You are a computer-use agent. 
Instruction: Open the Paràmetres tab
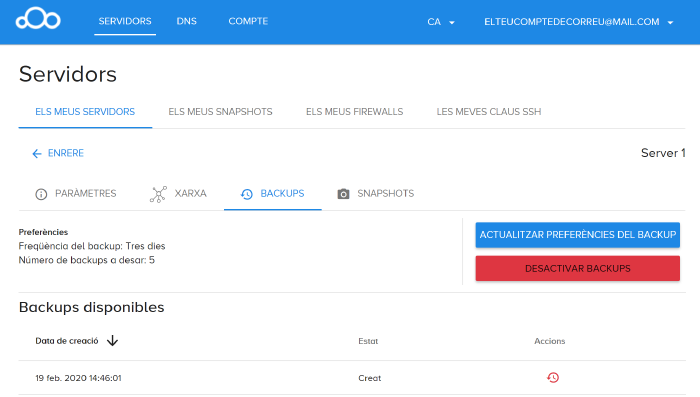[x=75, y=193]
